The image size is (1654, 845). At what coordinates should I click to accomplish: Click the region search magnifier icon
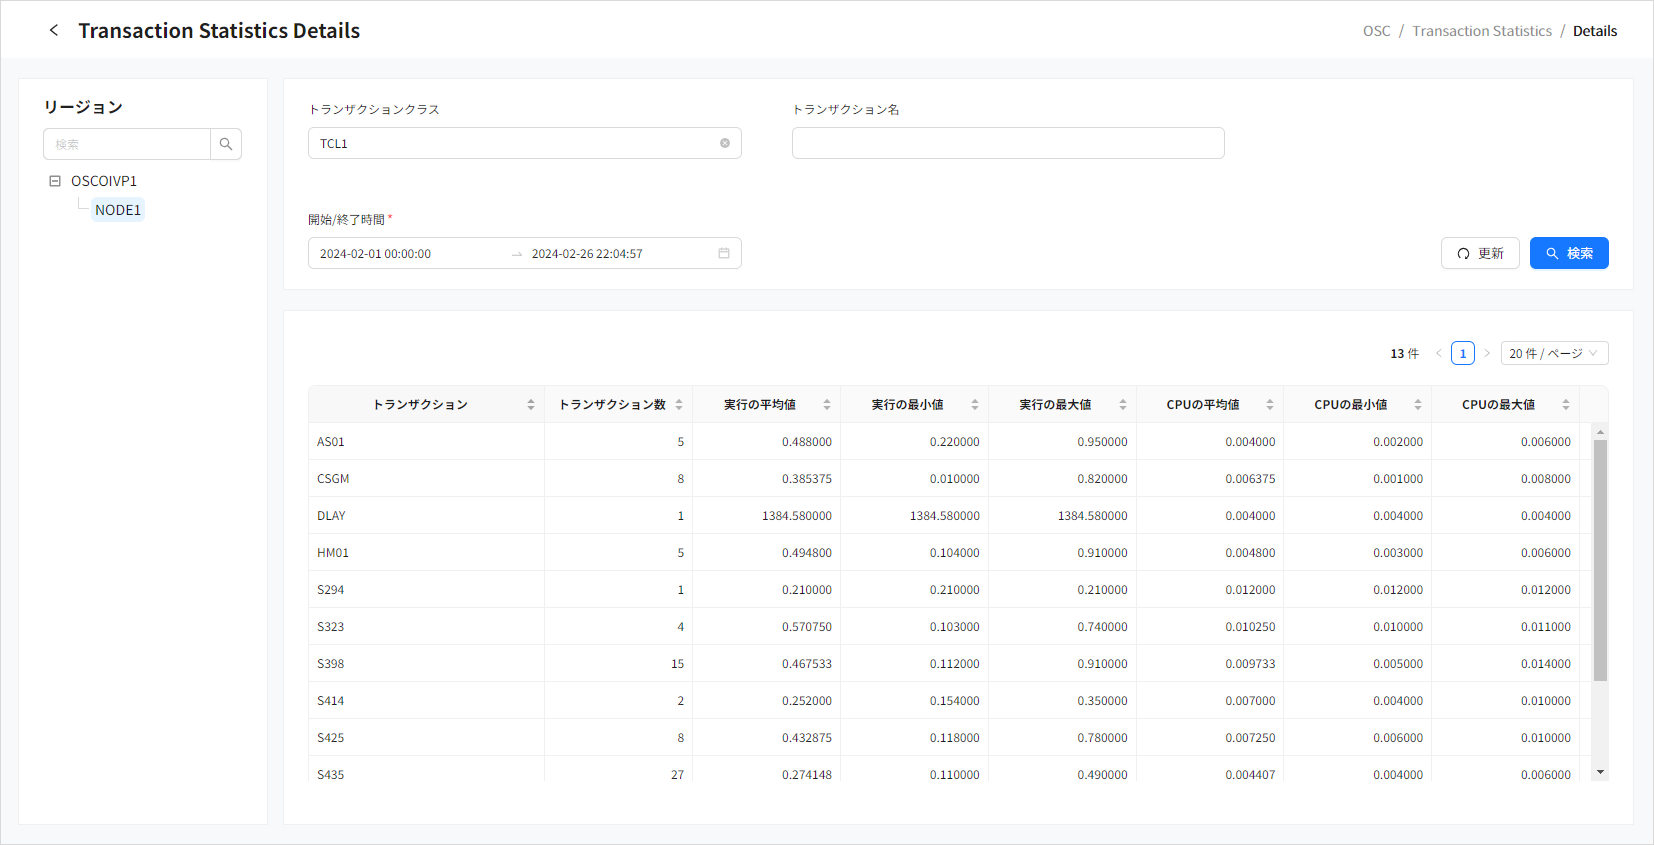(x=226, y=144)
